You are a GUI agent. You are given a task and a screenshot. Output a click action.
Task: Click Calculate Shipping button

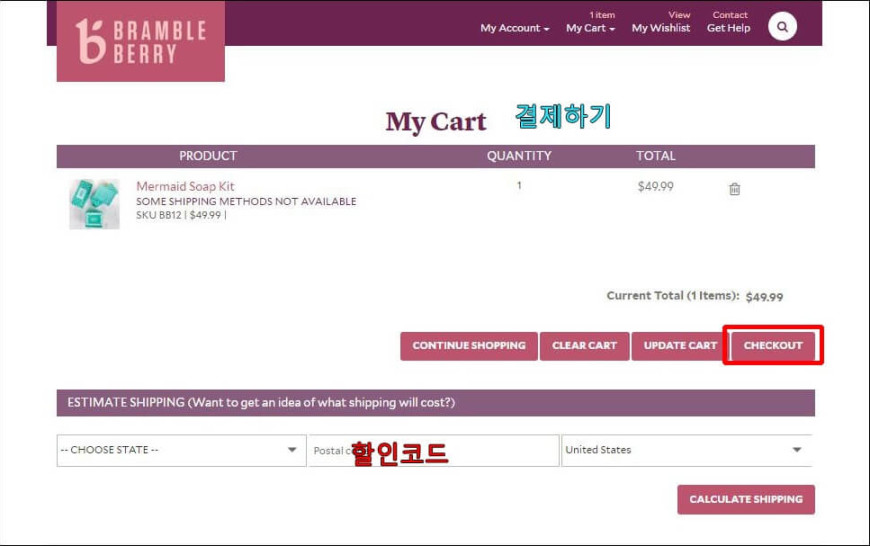pos(746,499)
